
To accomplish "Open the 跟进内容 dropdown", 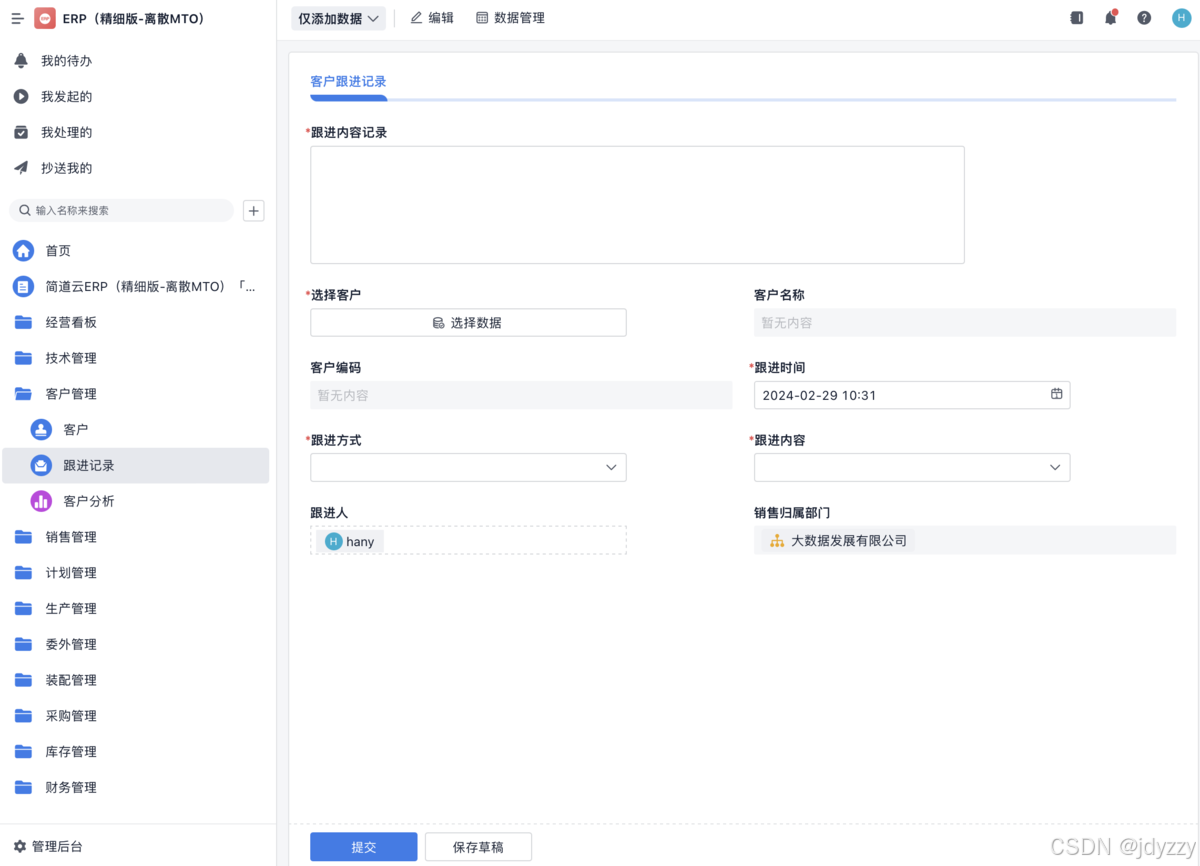I will (x=912, y=467).
